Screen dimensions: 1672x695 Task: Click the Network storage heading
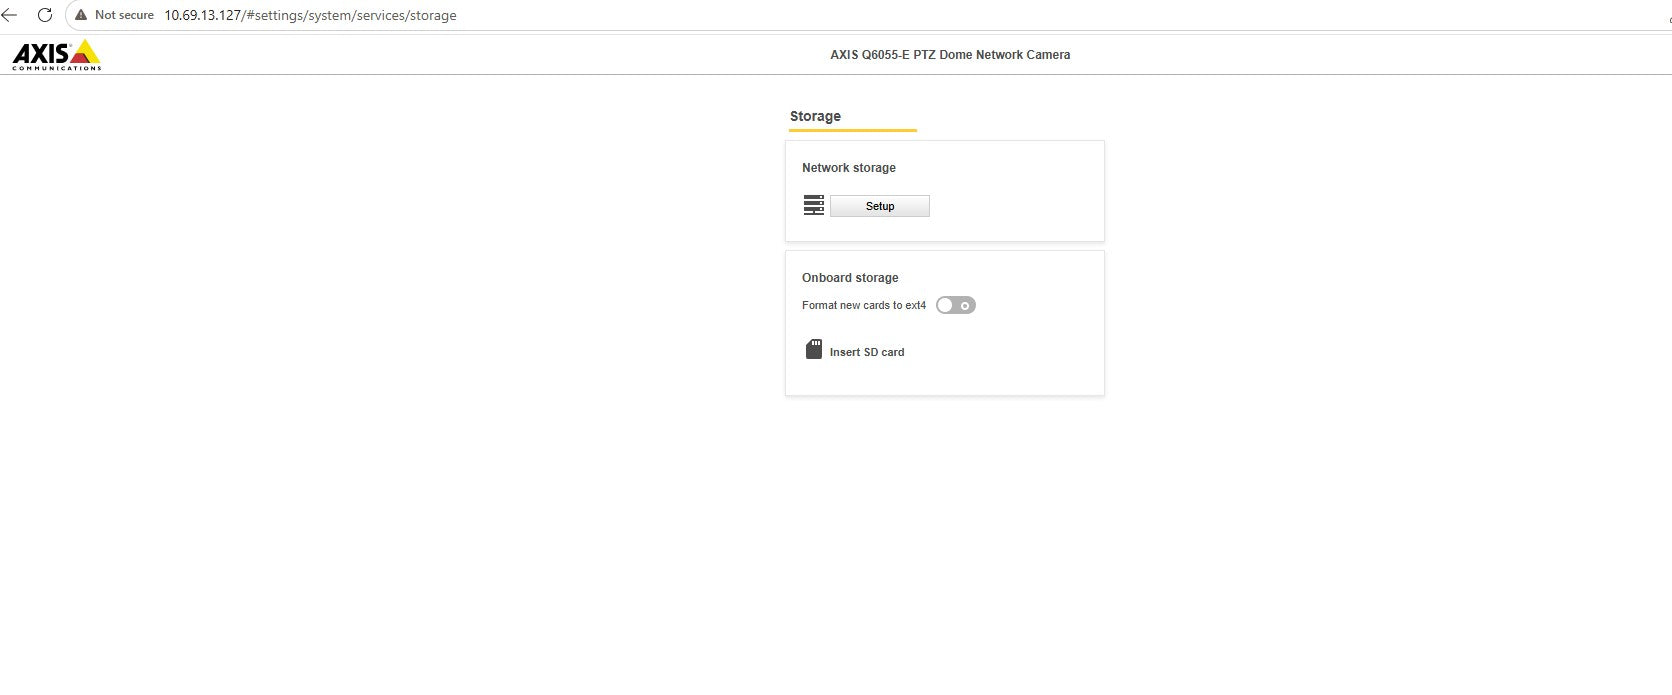849,168
